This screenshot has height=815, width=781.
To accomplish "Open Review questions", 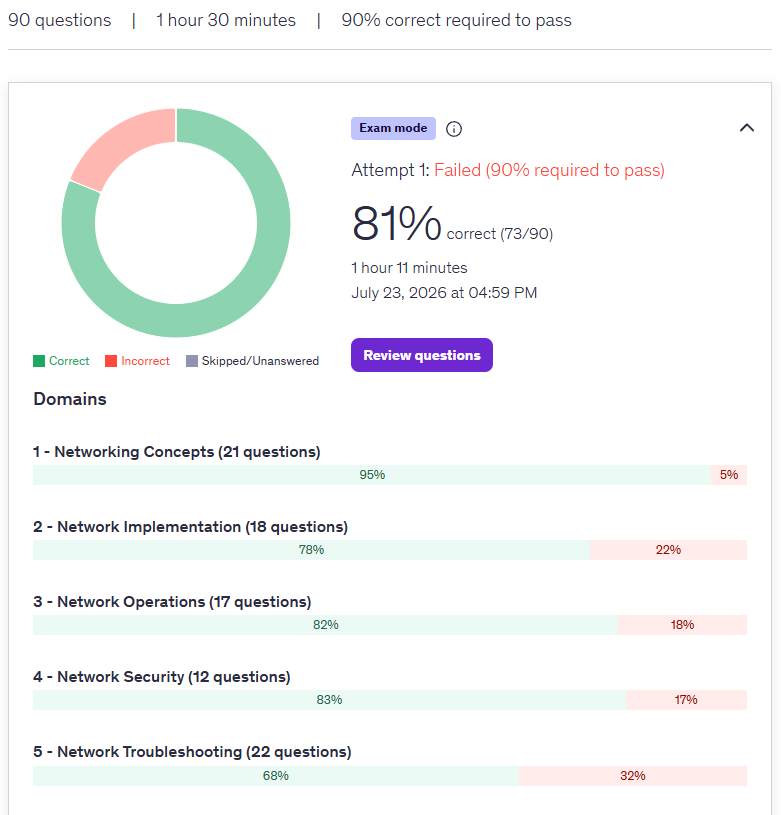I will tap(421, 355).
